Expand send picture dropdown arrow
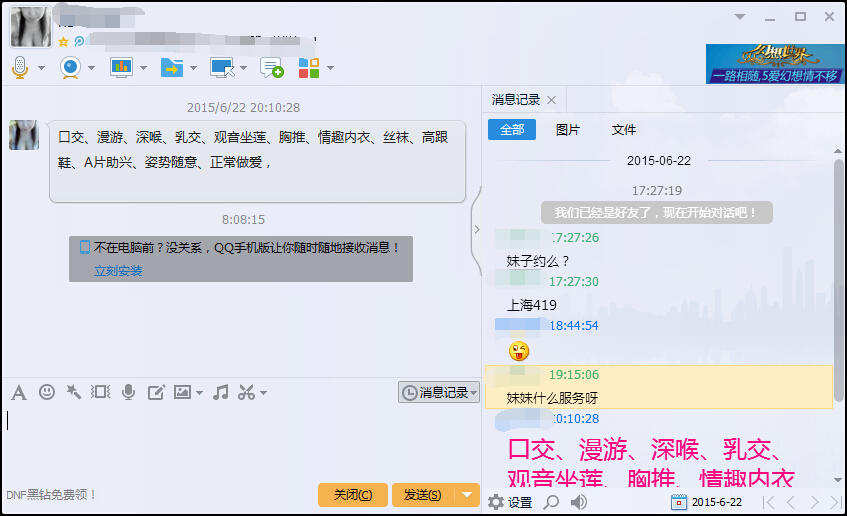The image size is (847, 516). tap(199, 393)
